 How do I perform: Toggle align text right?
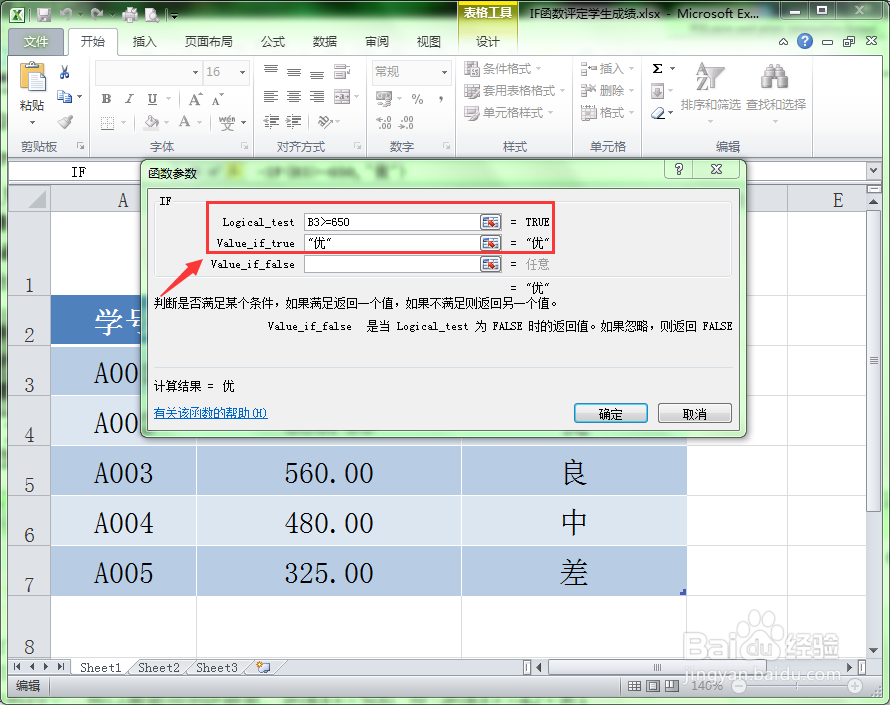[x=317, y=96]
